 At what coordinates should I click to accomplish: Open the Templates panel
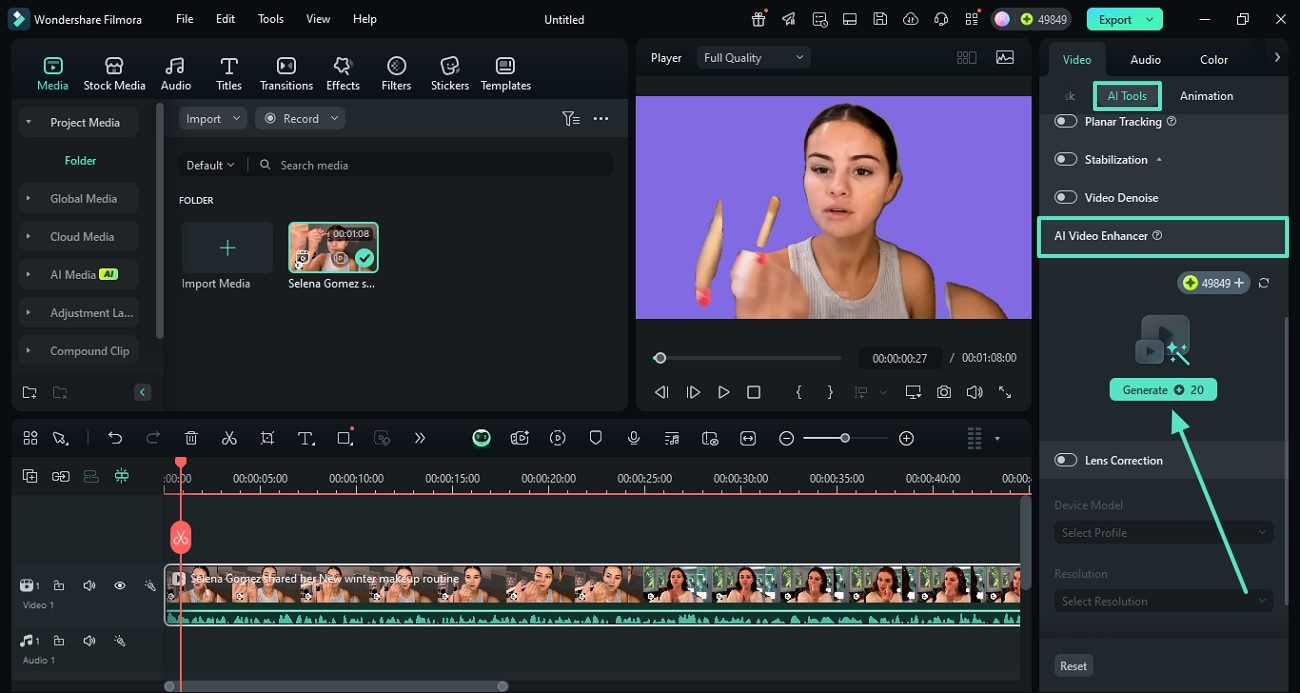(506, 73)
